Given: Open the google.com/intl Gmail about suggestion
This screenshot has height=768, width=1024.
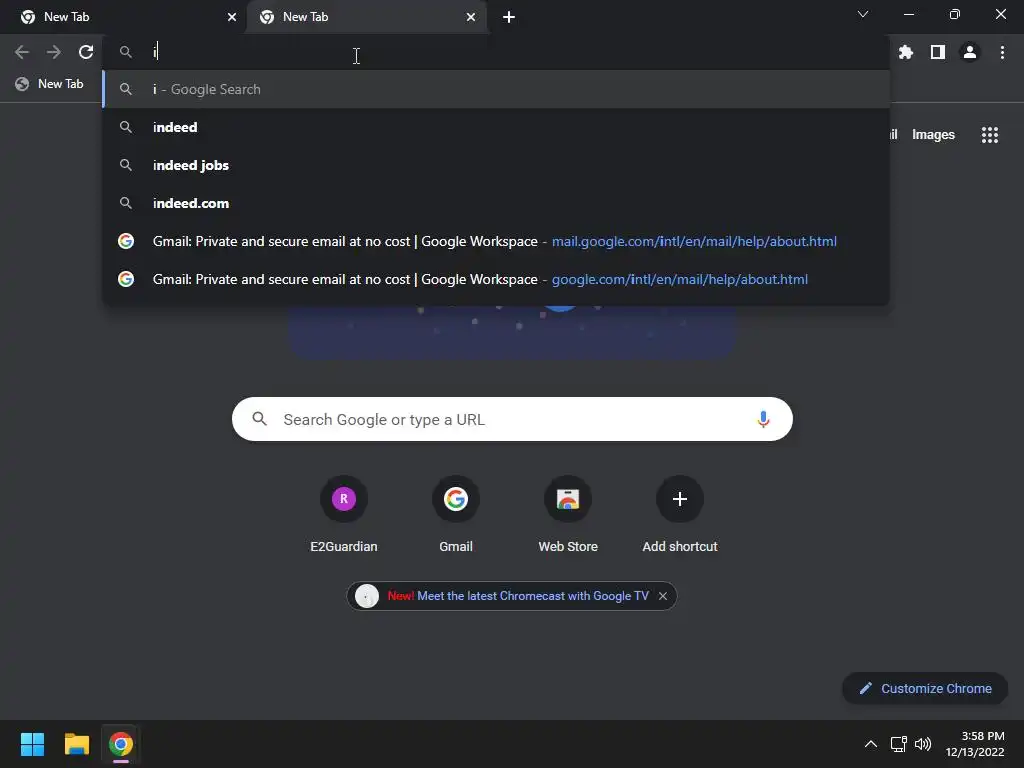Looking at the screenshot, I should point(496,279).
